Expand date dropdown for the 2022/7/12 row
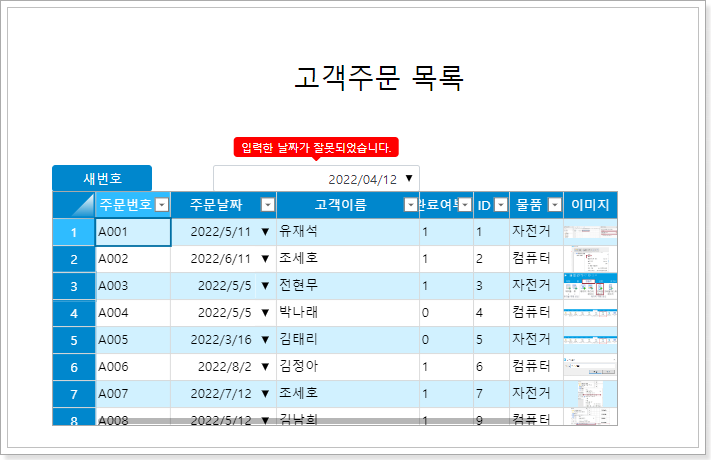 (x=265, y=394)
